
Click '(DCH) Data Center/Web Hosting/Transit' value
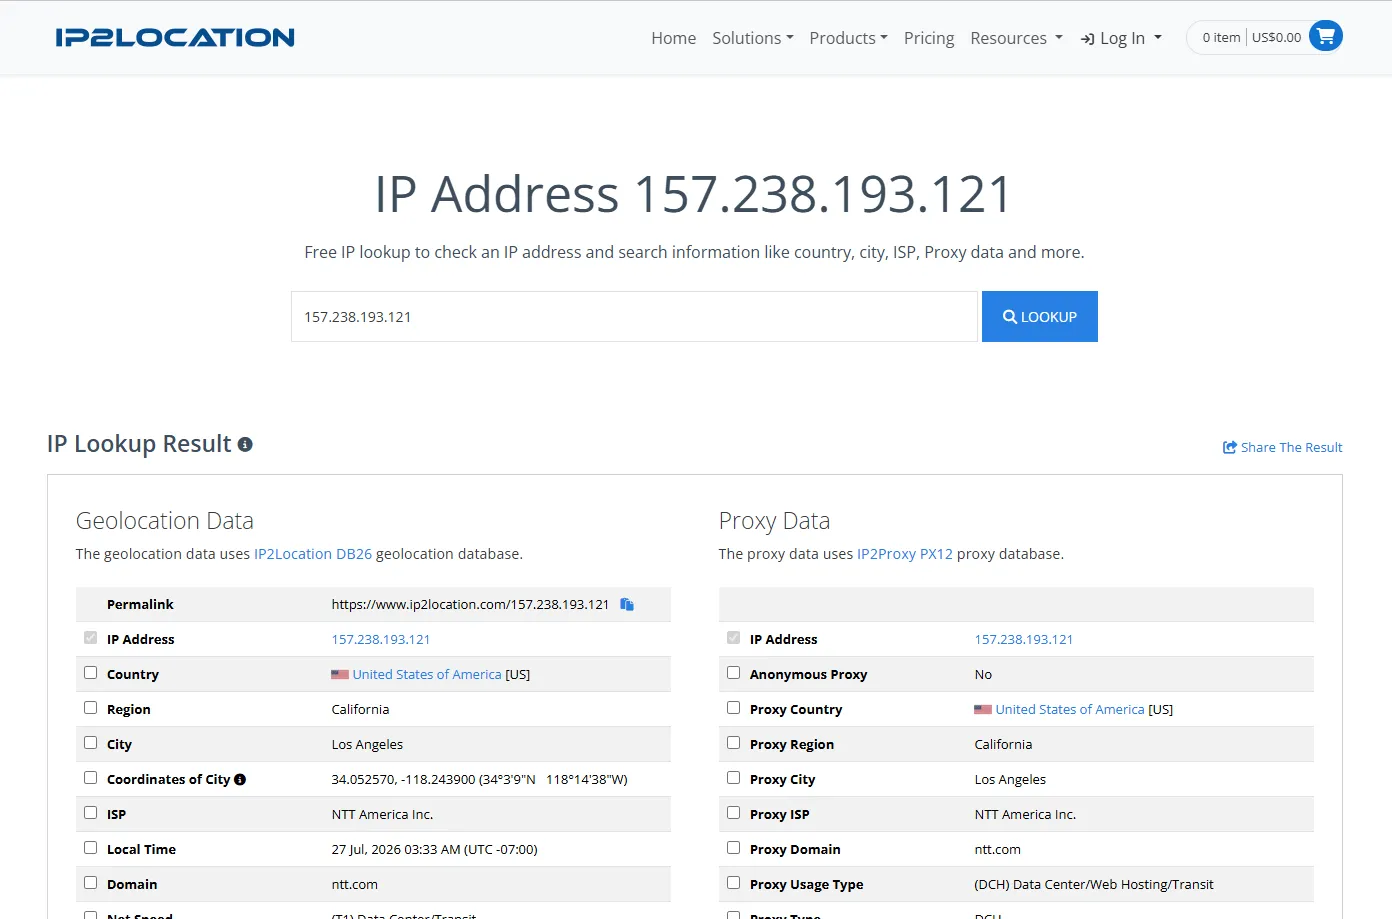point(1094,885)
